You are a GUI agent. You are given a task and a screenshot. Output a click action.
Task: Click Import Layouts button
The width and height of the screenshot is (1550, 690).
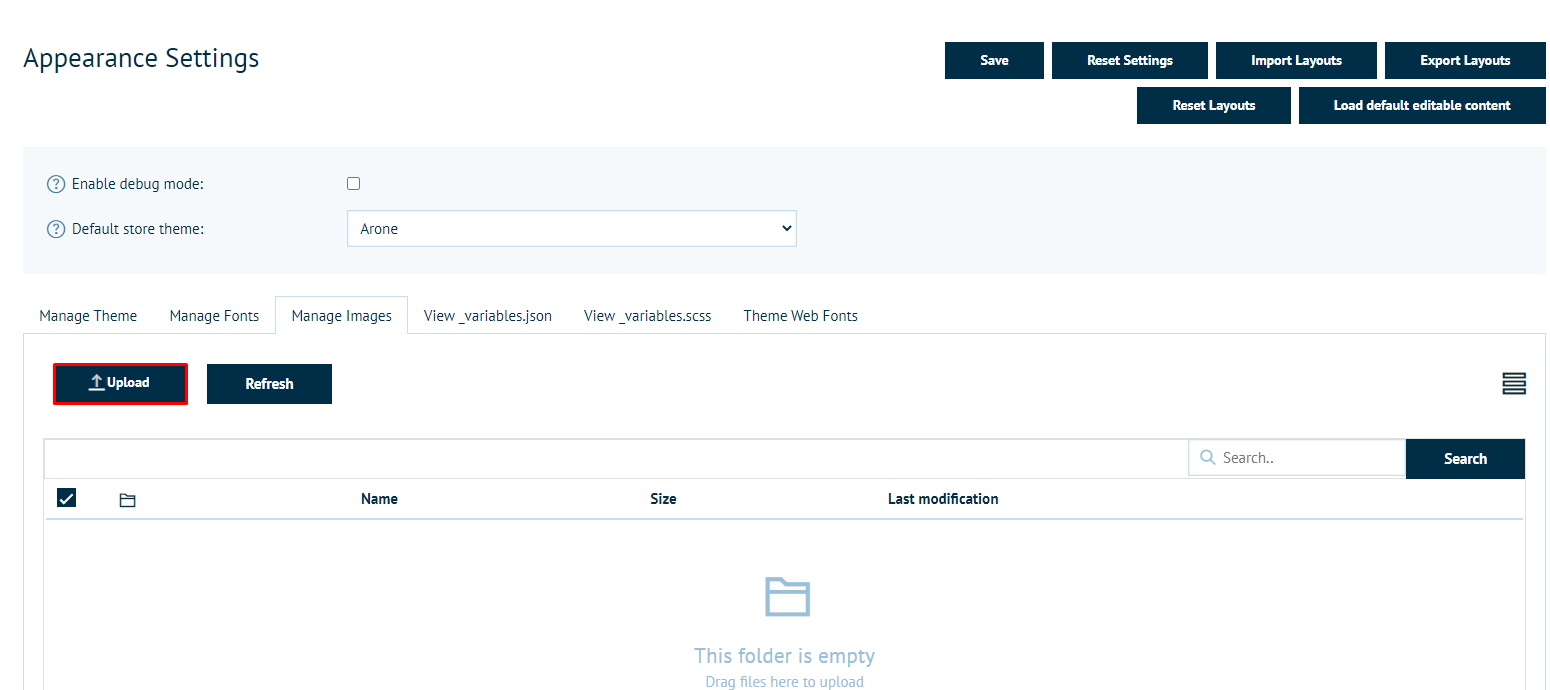point(1296,61)
